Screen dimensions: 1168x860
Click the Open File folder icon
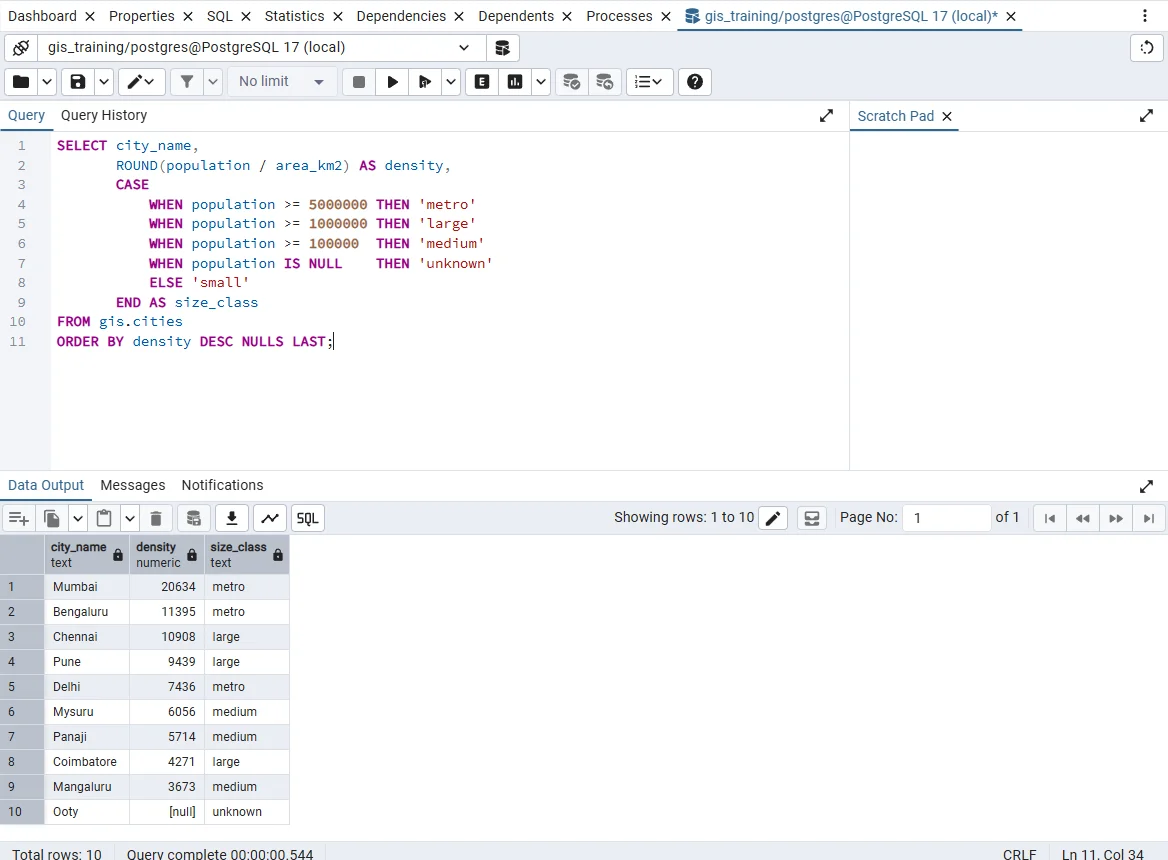21,82
